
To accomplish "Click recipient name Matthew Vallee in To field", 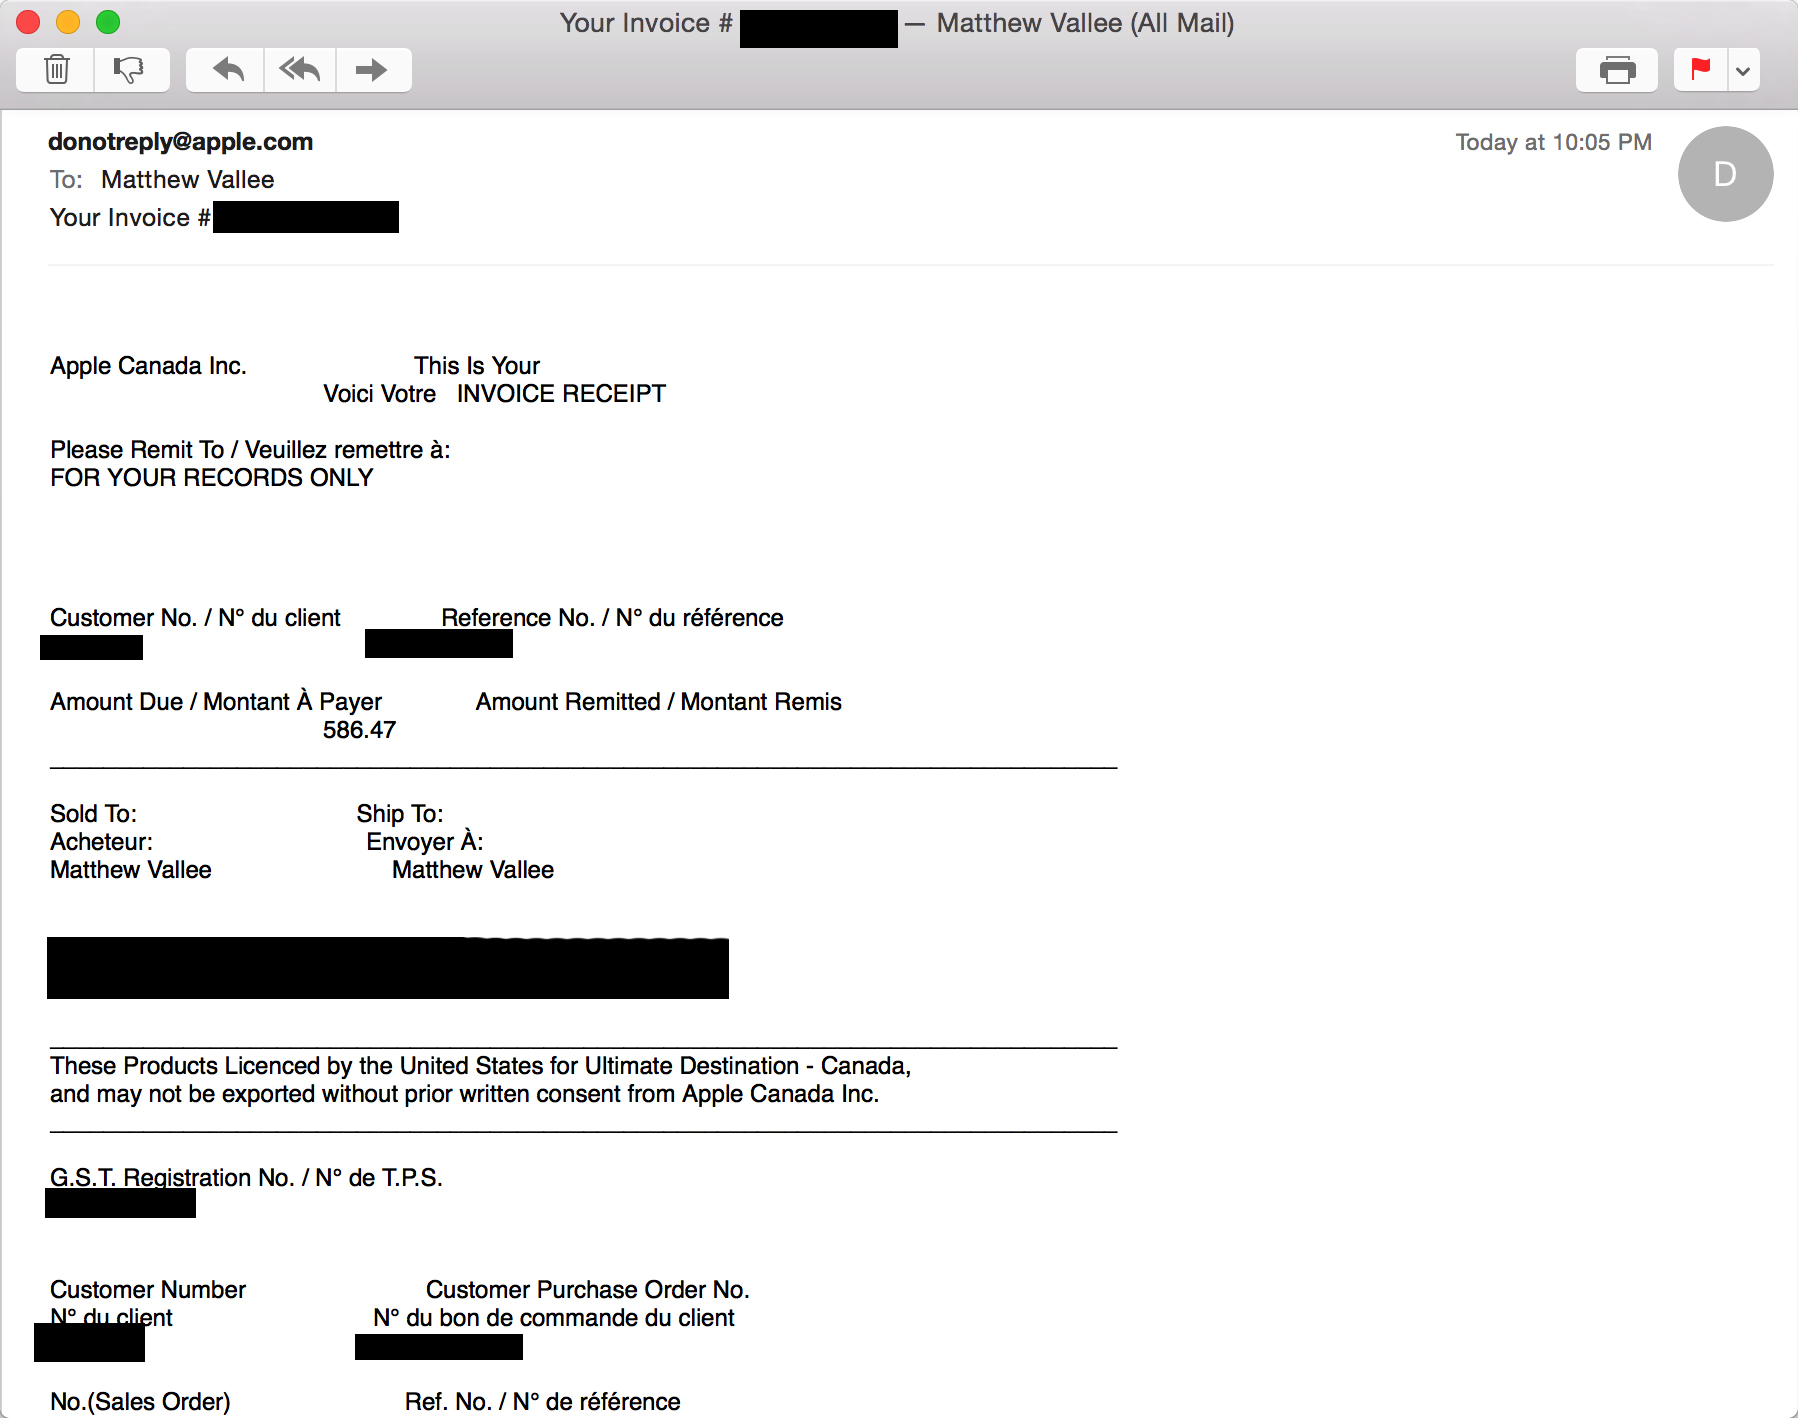I will (188, 180).
